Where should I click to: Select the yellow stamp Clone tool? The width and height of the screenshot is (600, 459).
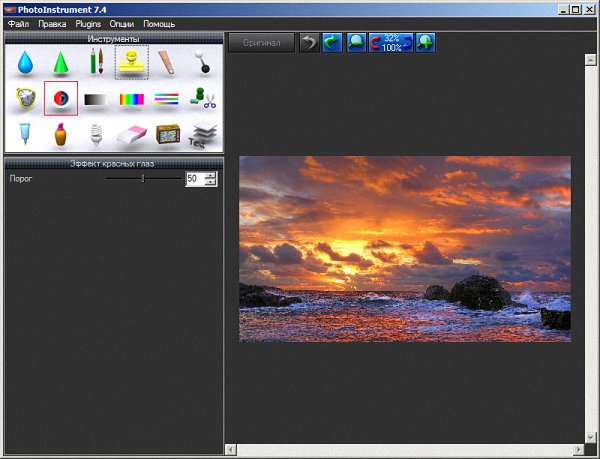(132, 62)
